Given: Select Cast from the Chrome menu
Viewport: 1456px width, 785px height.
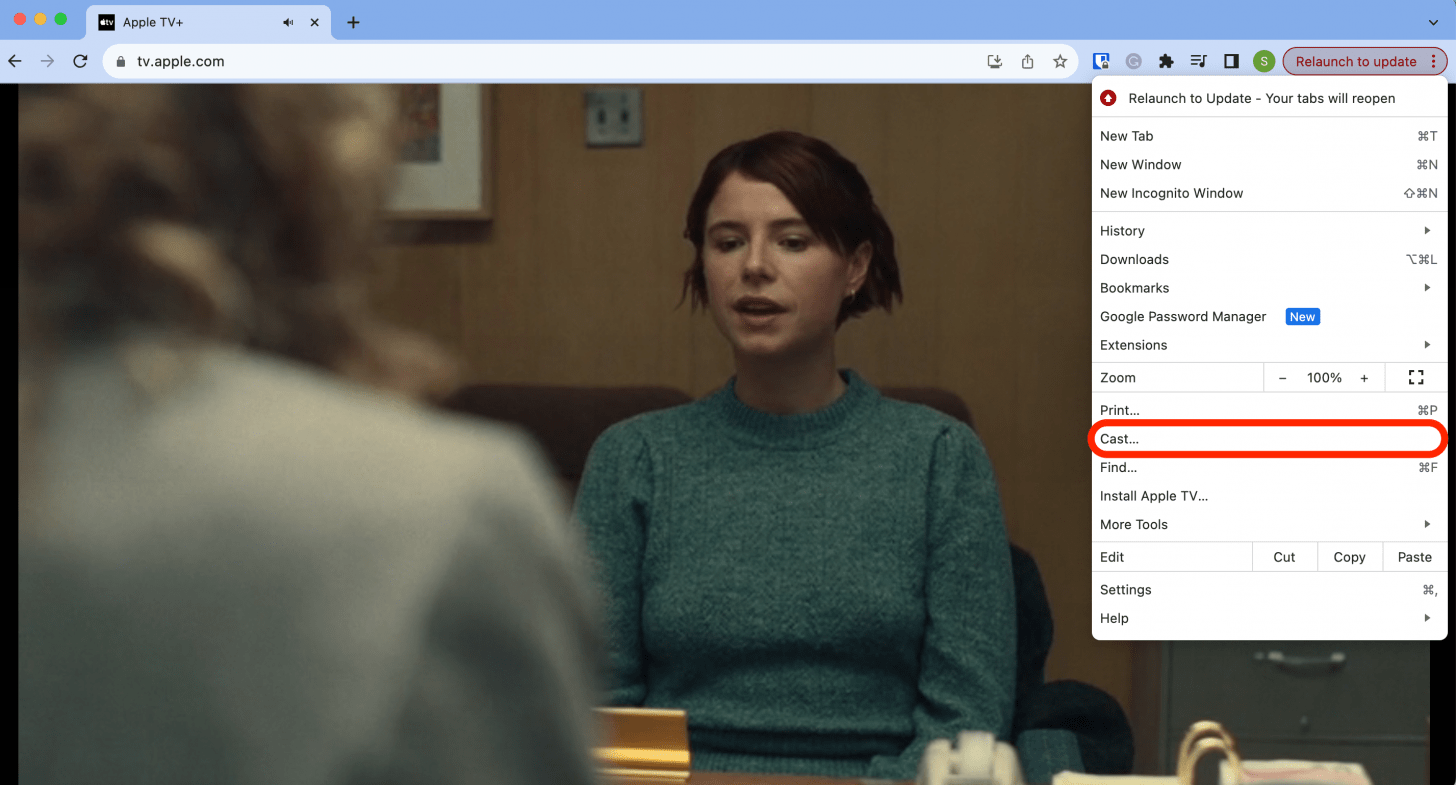Looking at the screenshot, I should point(1118,438).
